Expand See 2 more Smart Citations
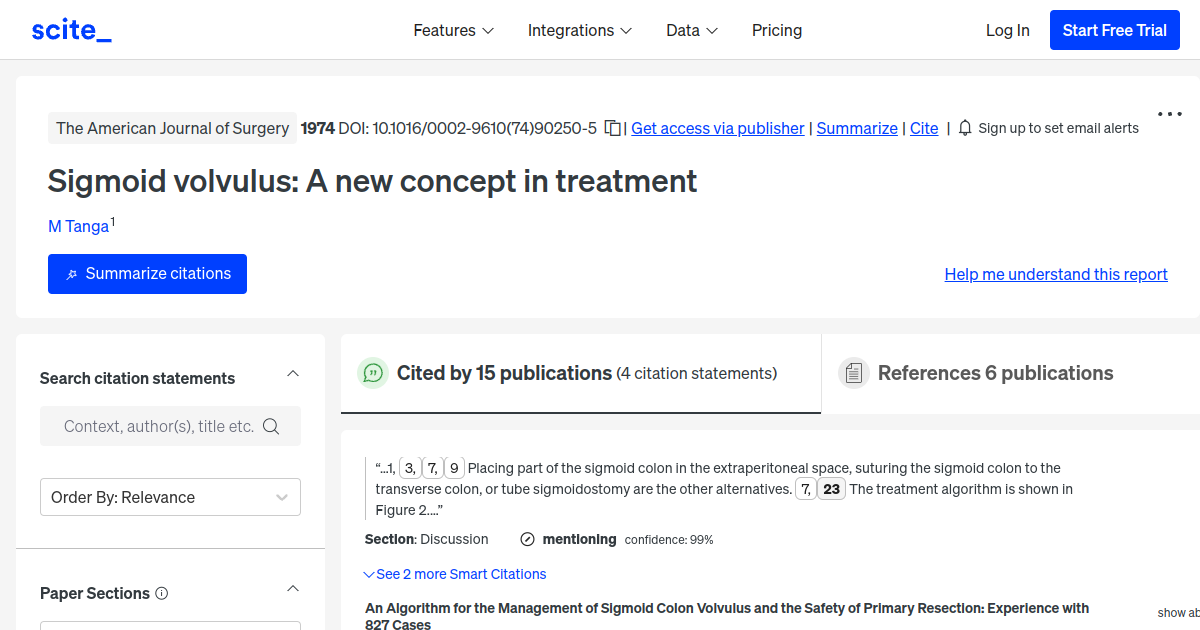This screenshot has height=630, width=1200. [455, 574]
